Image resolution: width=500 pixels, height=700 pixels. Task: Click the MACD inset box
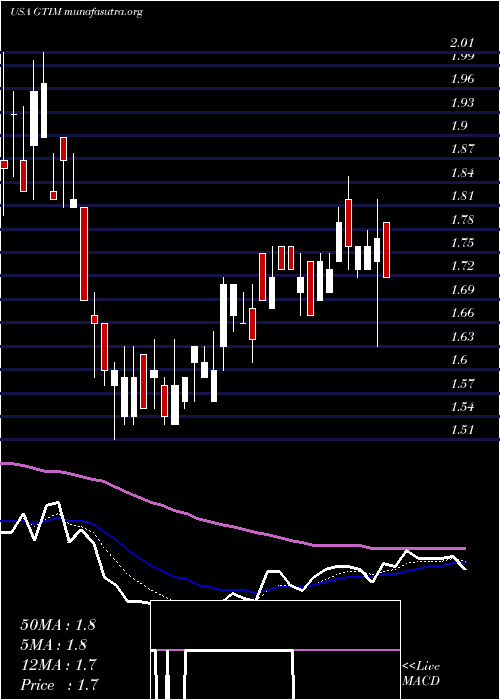[275, 650]
